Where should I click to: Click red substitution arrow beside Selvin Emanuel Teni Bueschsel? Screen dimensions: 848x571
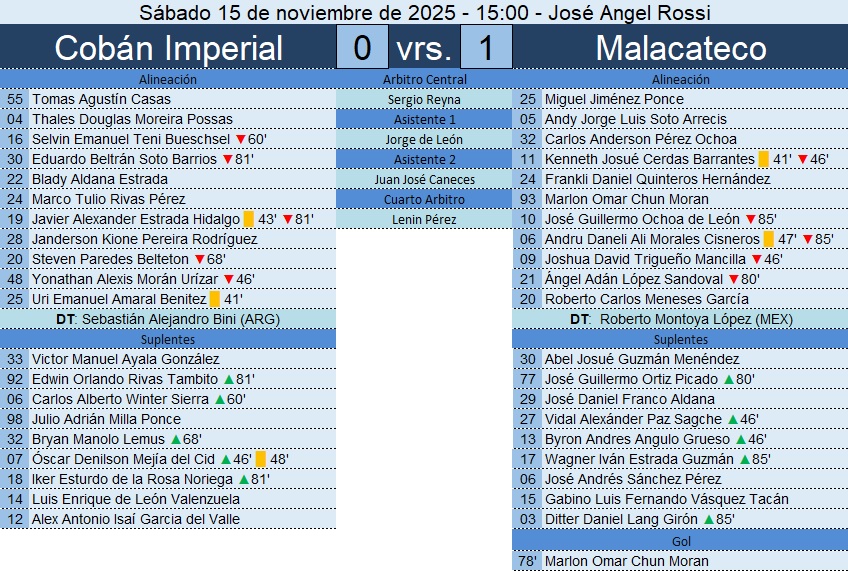240,139
